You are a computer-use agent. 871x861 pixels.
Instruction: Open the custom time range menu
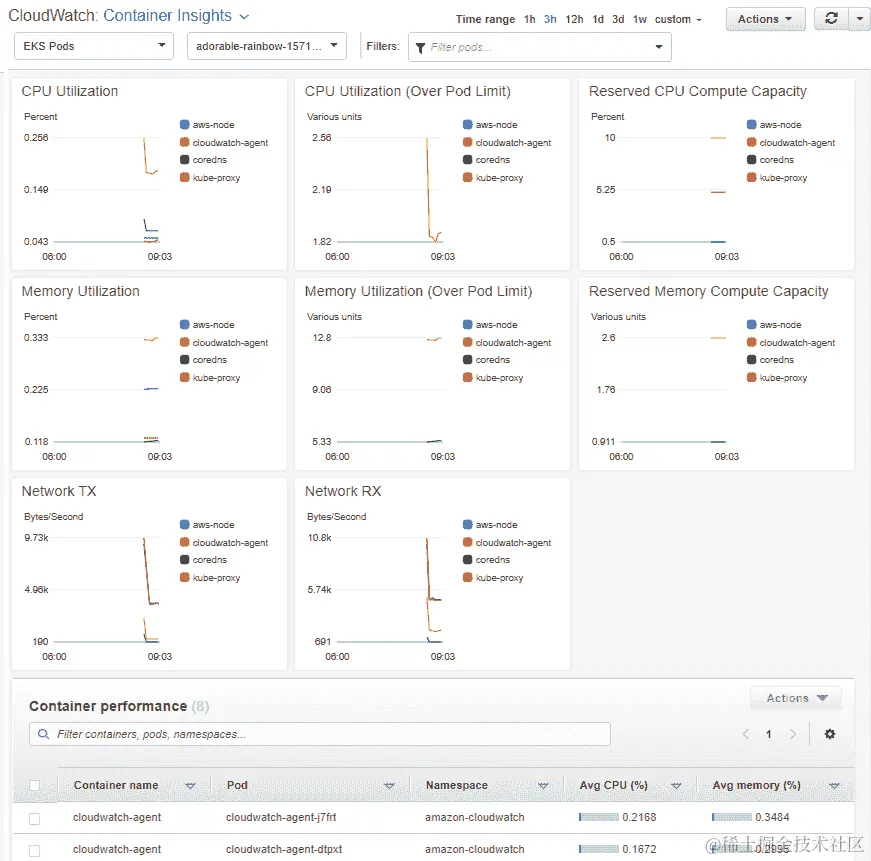tap(678, 19)
